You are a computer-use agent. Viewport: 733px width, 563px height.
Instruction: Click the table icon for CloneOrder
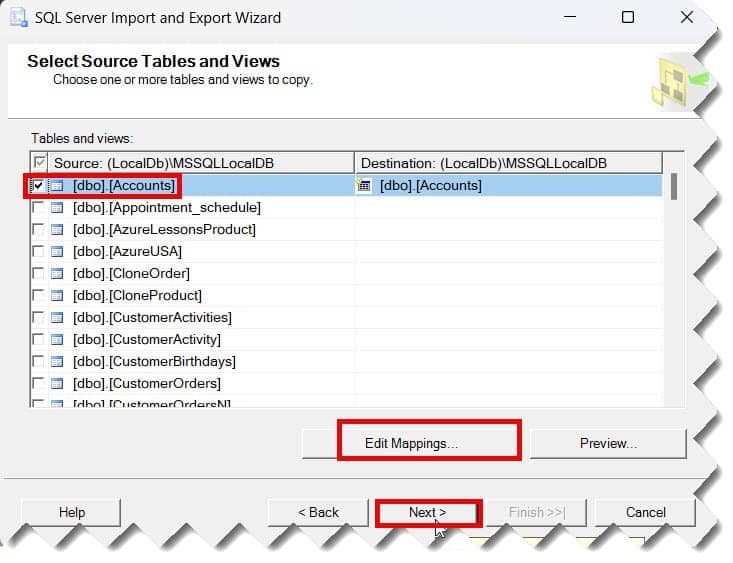coord(57,274)
